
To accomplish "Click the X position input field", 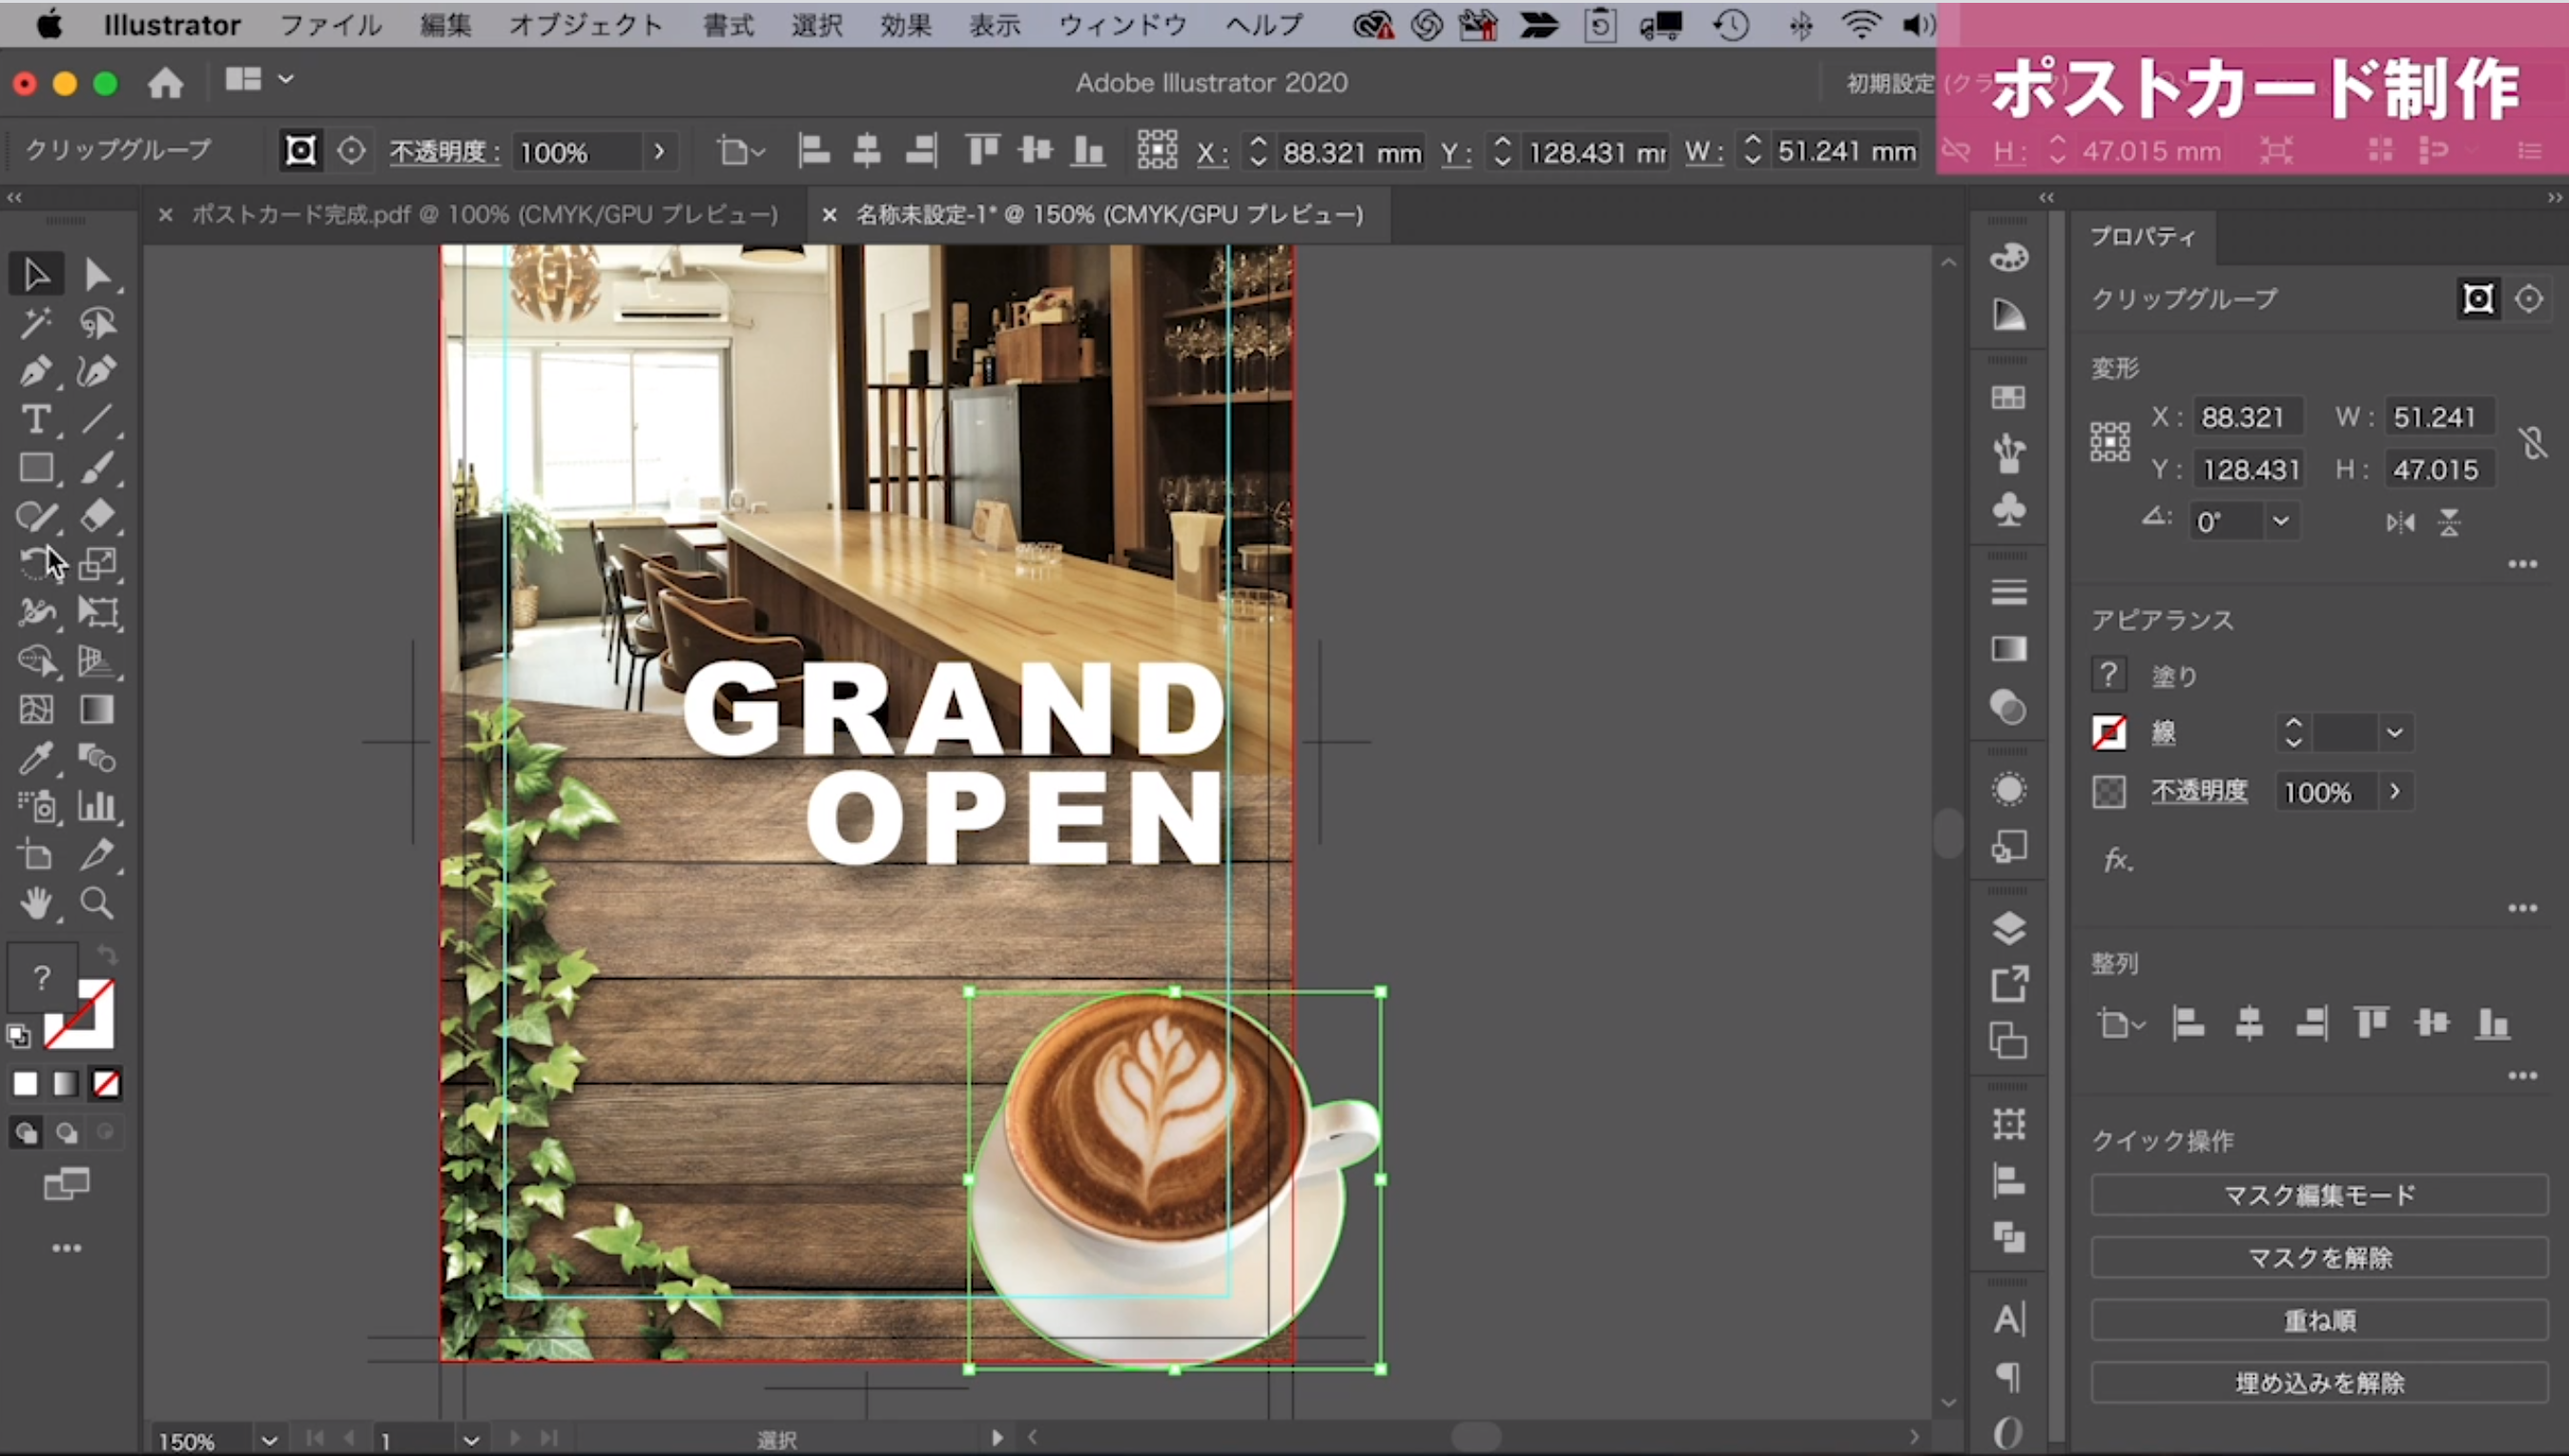I will tap(2246, 417).
